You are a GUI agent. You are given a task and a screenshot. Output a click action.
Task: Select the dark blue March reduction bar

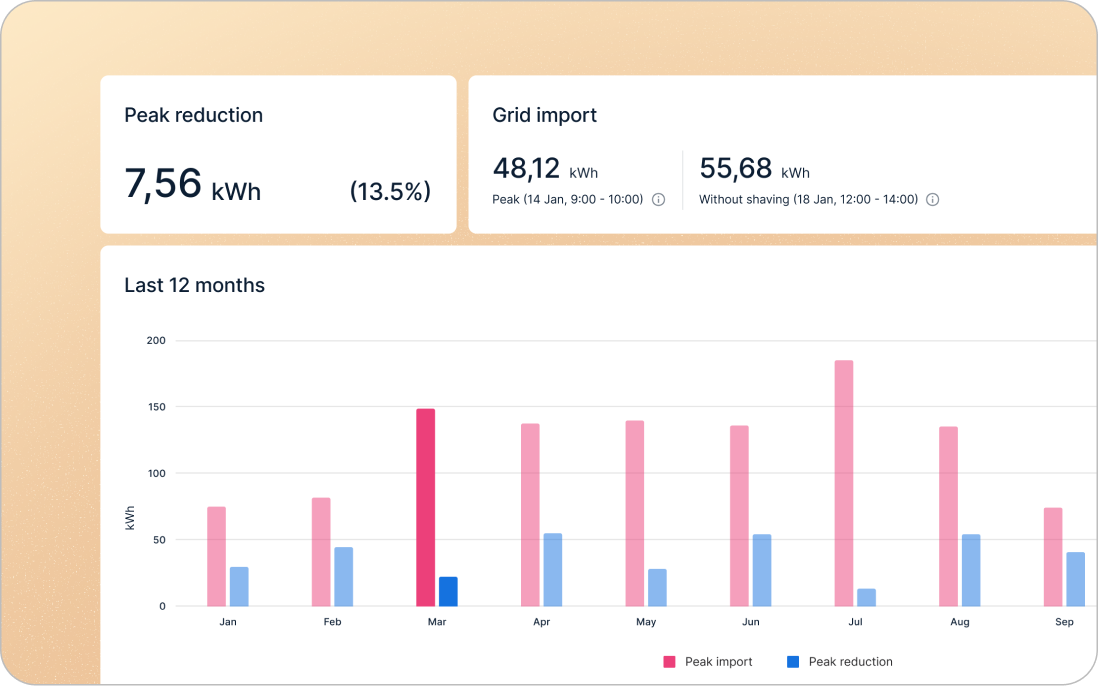tap(448, 591)
